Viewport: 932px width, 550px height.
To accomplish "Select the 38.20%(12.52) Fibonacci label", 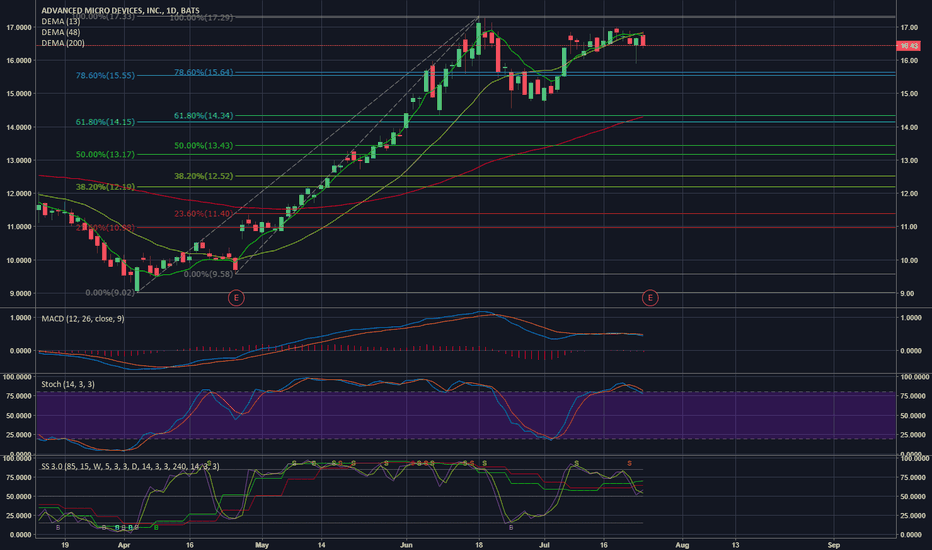I will coord(204,176).
